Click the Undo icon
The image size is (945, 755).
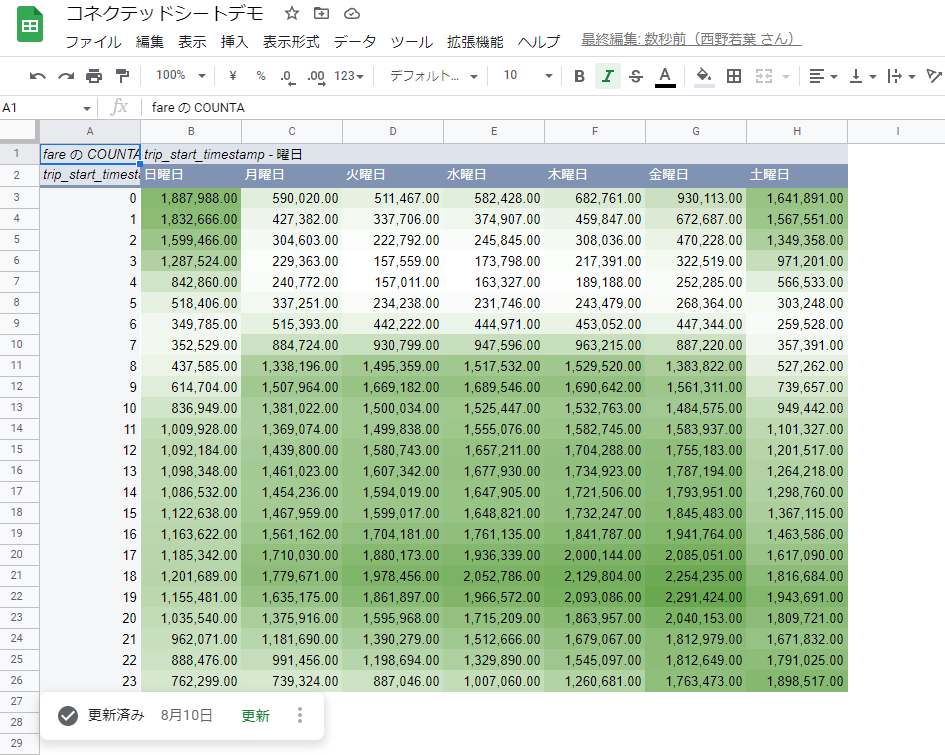click(37, 76)
